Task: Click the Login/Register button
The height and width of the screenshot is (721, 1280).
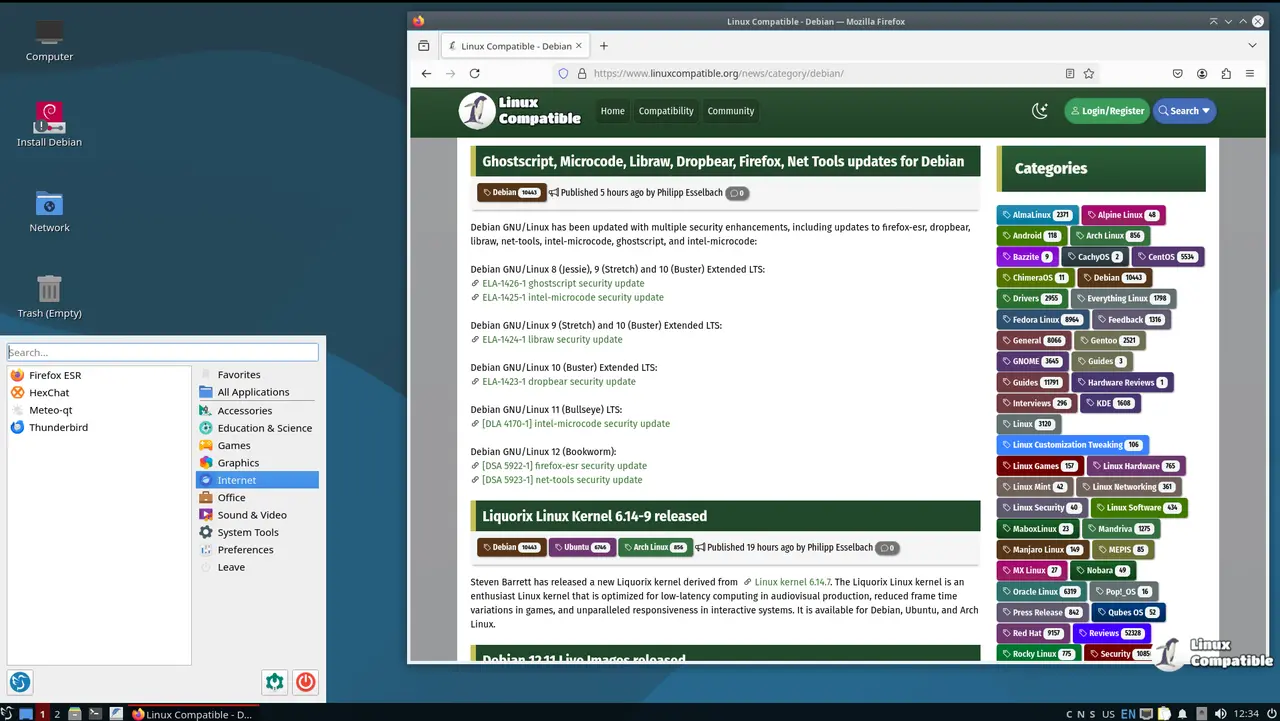Action: click(1106, 111)
